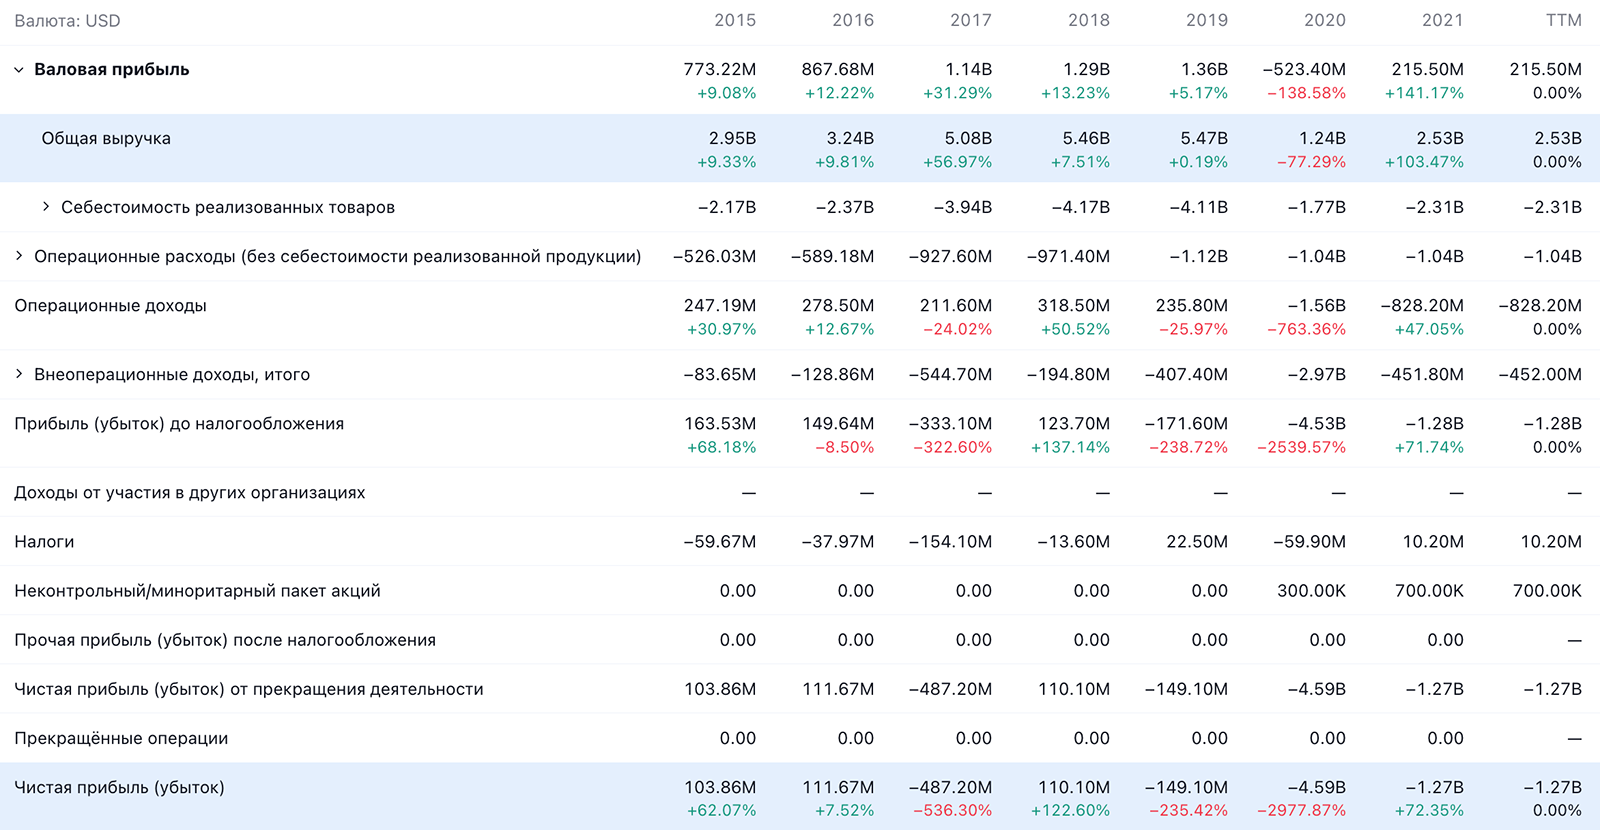Click the 2021 column header
Image resolution: width=1600 pixels, height=830 pixels.
1443,20
